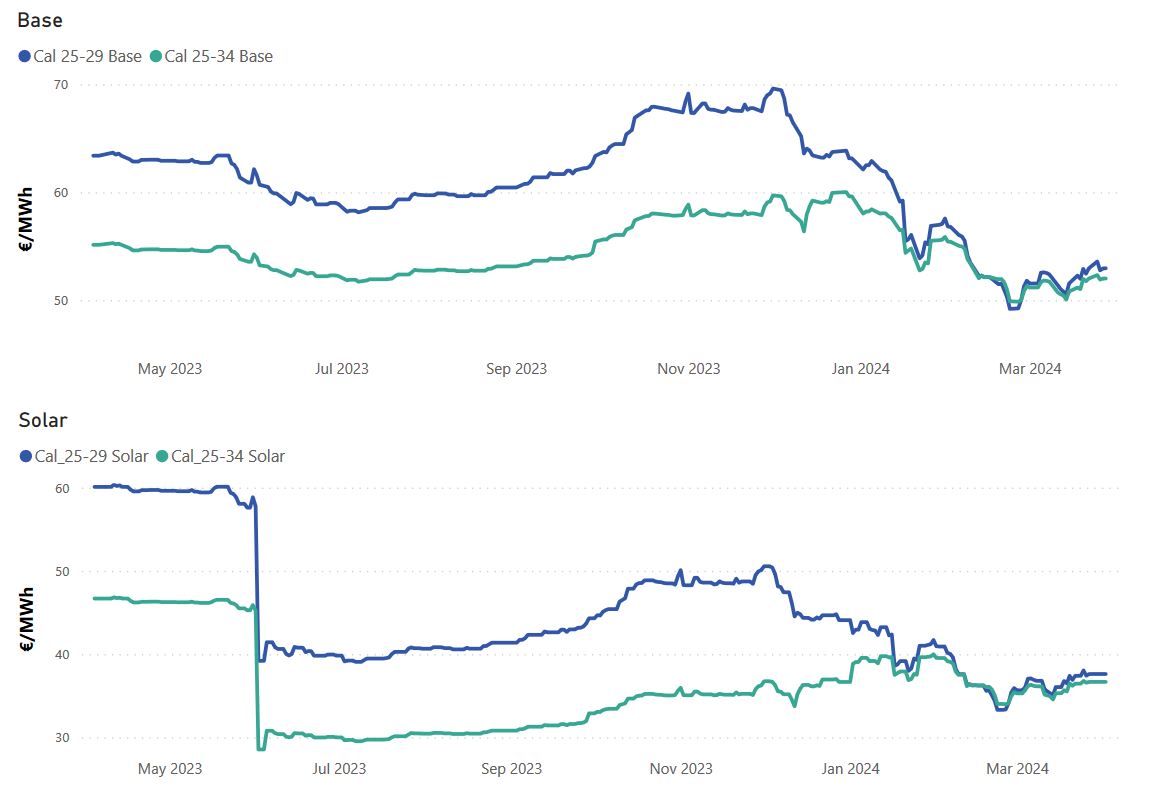Click Jan 2024 on the Solar chart axis
The image size is (1159, 799).
[x=850, y=769]
